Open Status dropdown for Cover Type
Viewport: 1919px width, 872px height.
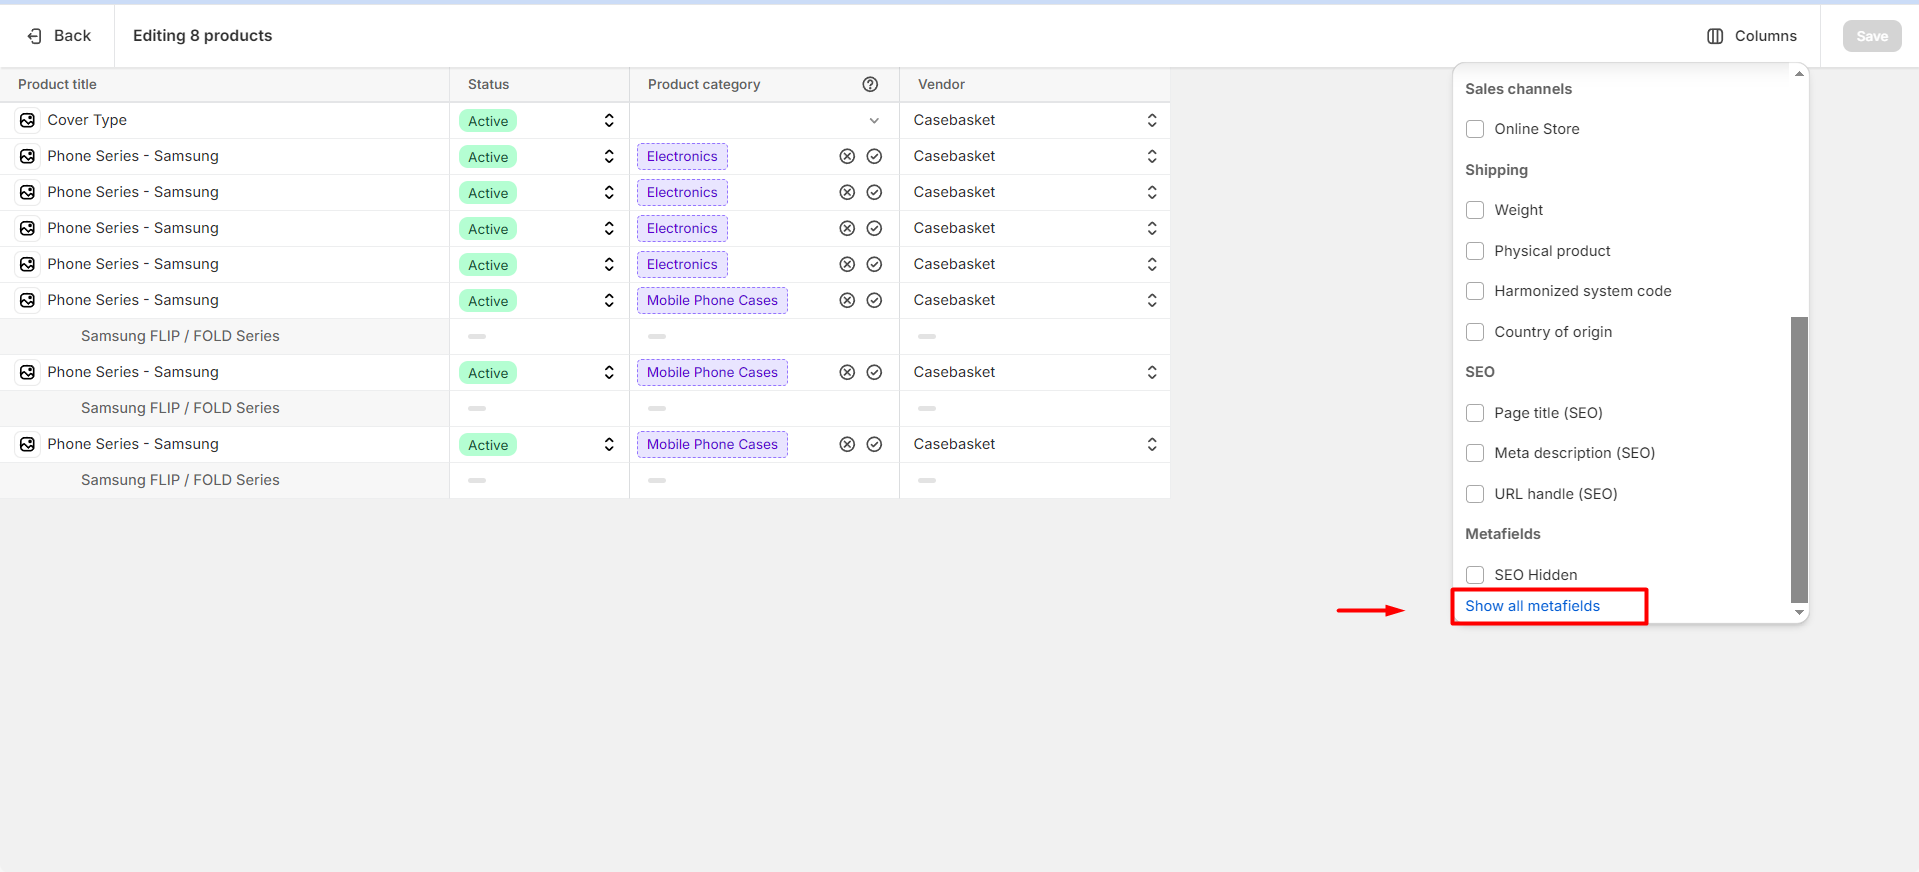click(608, 120)
